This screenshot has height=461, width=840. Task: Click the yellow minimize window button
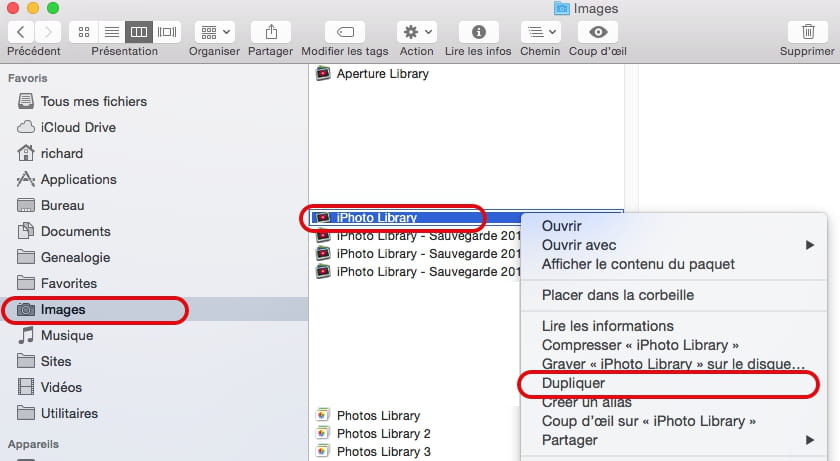pos(33,7)
